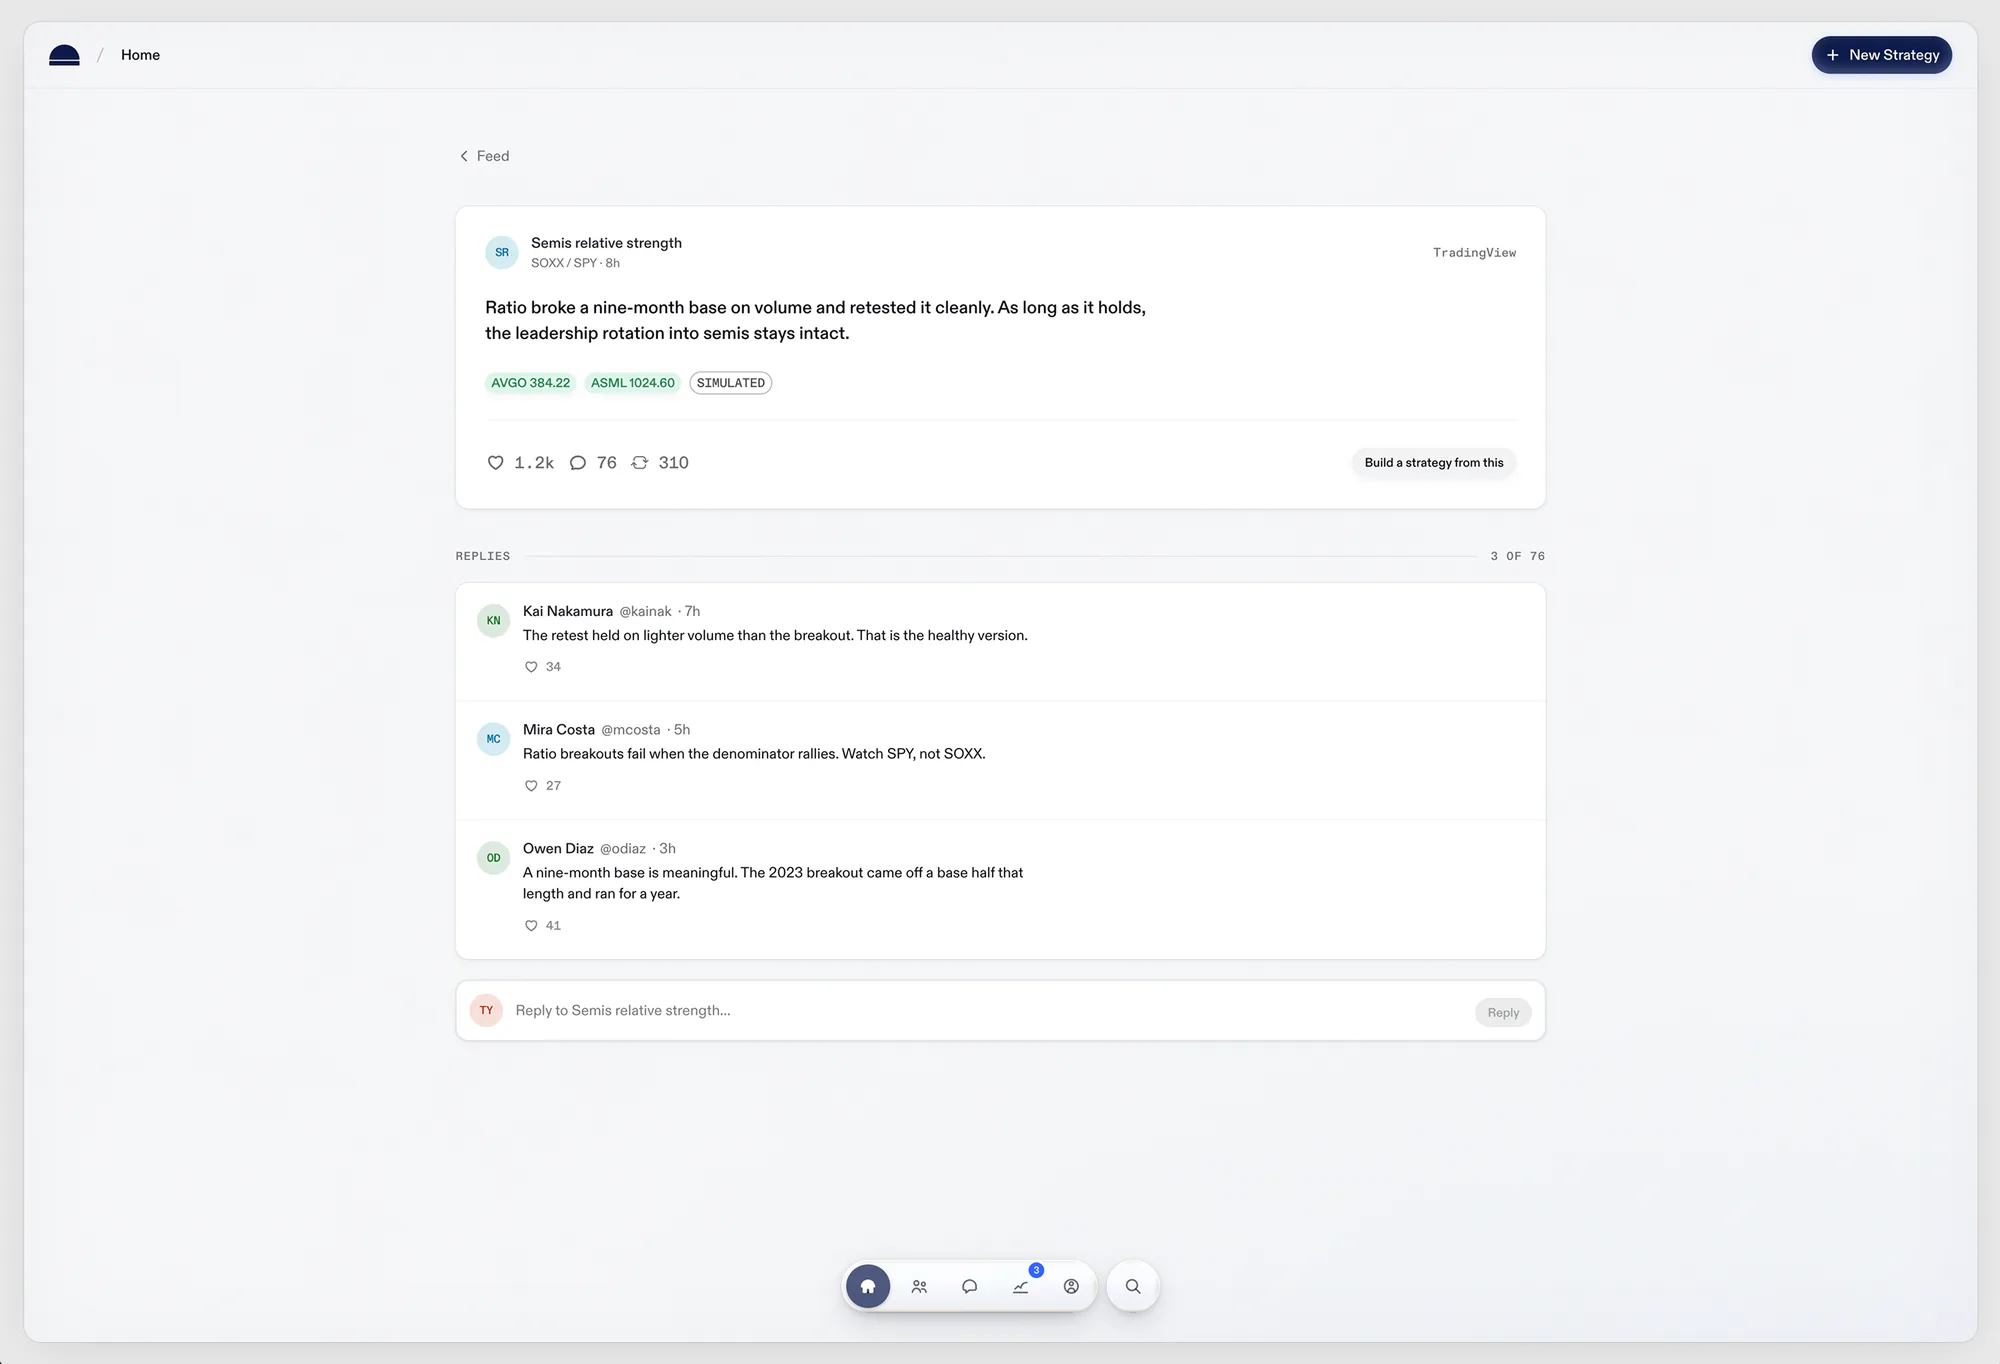Open search from bottom dock
This screenshot has width=2000, height=1364.
click(x=1133, y=1286)
